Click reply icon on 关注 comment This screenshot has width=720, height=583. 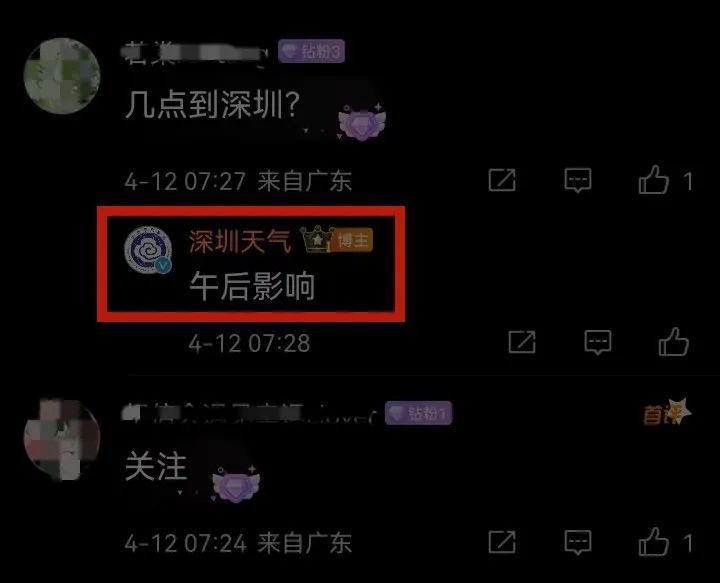click(x=578, y=542)
